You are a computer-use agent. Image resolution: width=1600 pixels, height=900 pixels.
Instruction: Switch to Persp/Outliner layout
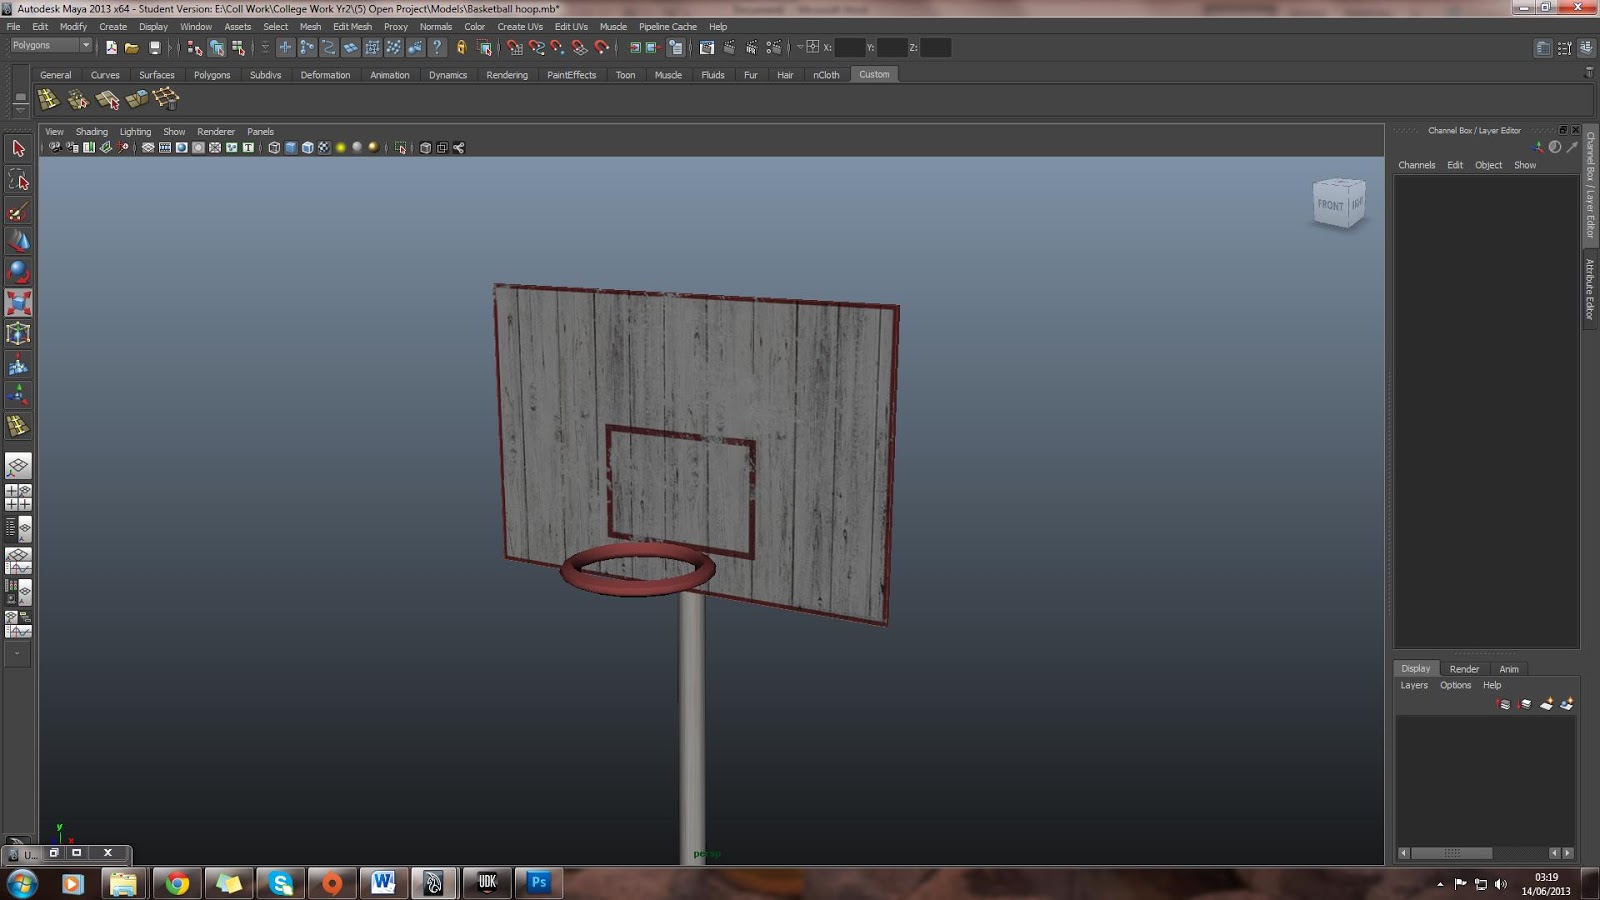pyautogui.click(x=18, y=529)
